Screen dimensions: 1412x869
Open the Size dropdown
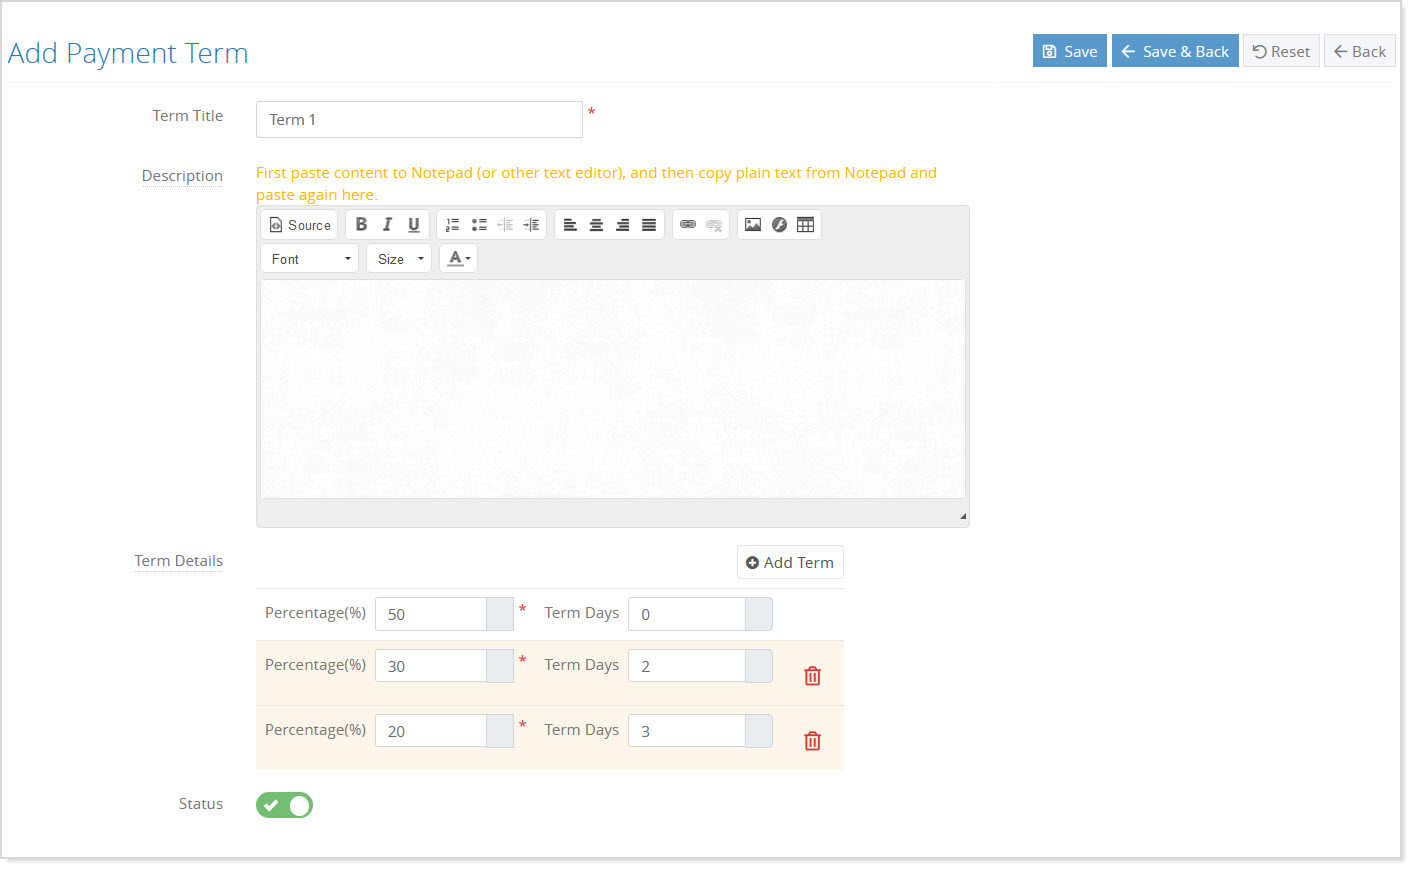398,258
